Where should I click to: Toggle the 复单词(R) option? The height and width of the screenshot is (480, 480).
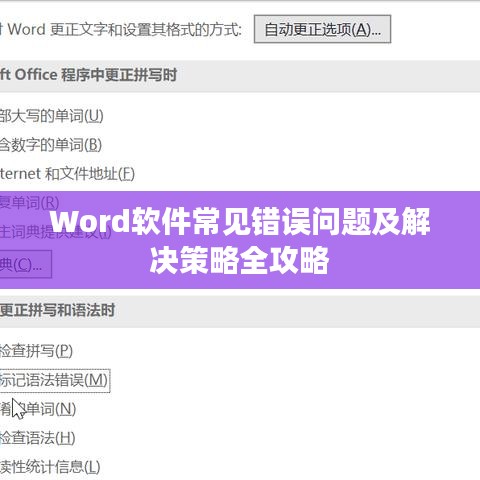pos(30,203)
